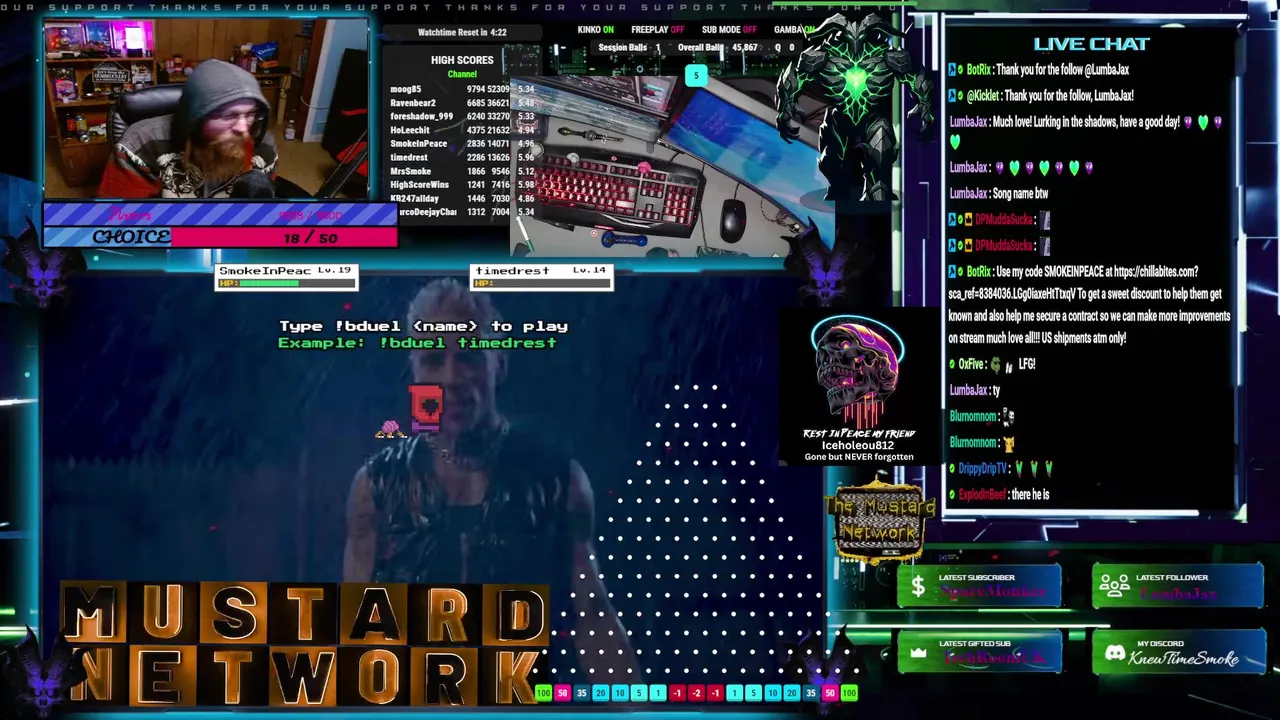Select the Ravenbear2 high score row
Viewport: 1280px width, 720px height.
coord(462,103)
